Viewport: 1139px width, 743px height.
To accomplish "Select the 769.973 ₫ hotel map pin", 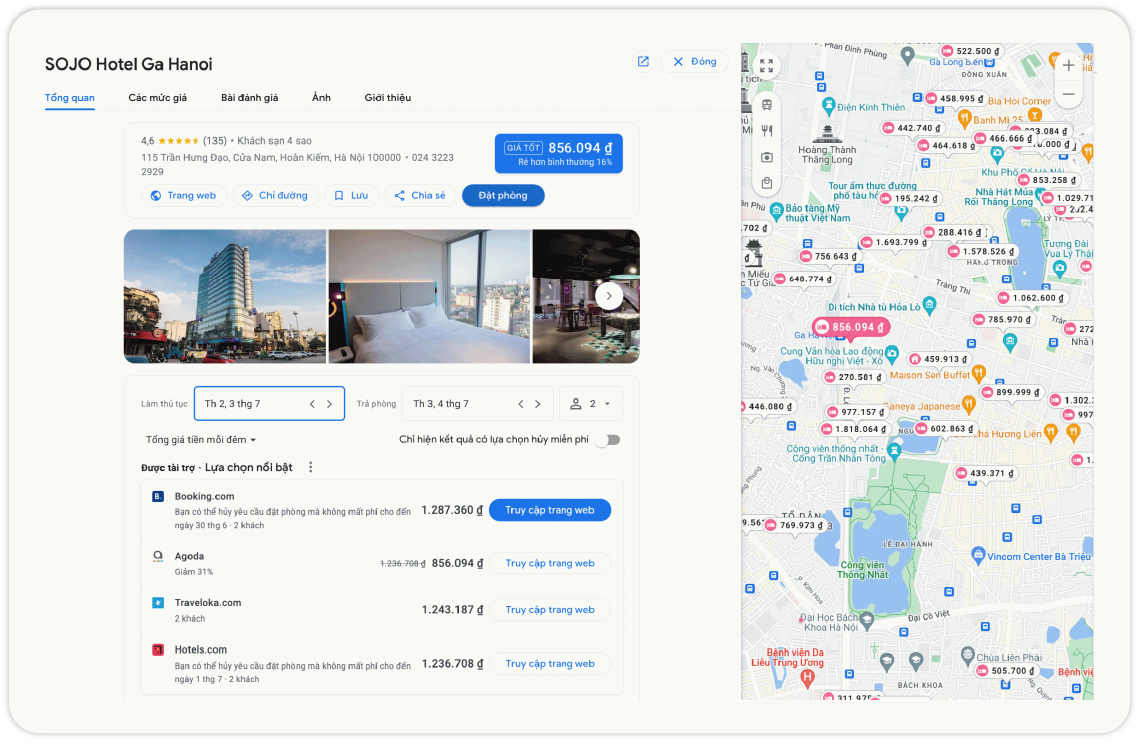I will point(795,525).
